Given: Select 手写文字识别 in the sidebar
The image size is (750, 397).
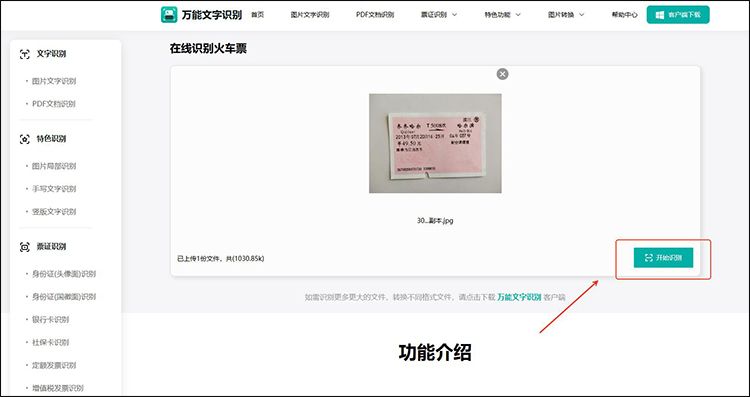Looking at the screenshot, I should pos(54,189).
